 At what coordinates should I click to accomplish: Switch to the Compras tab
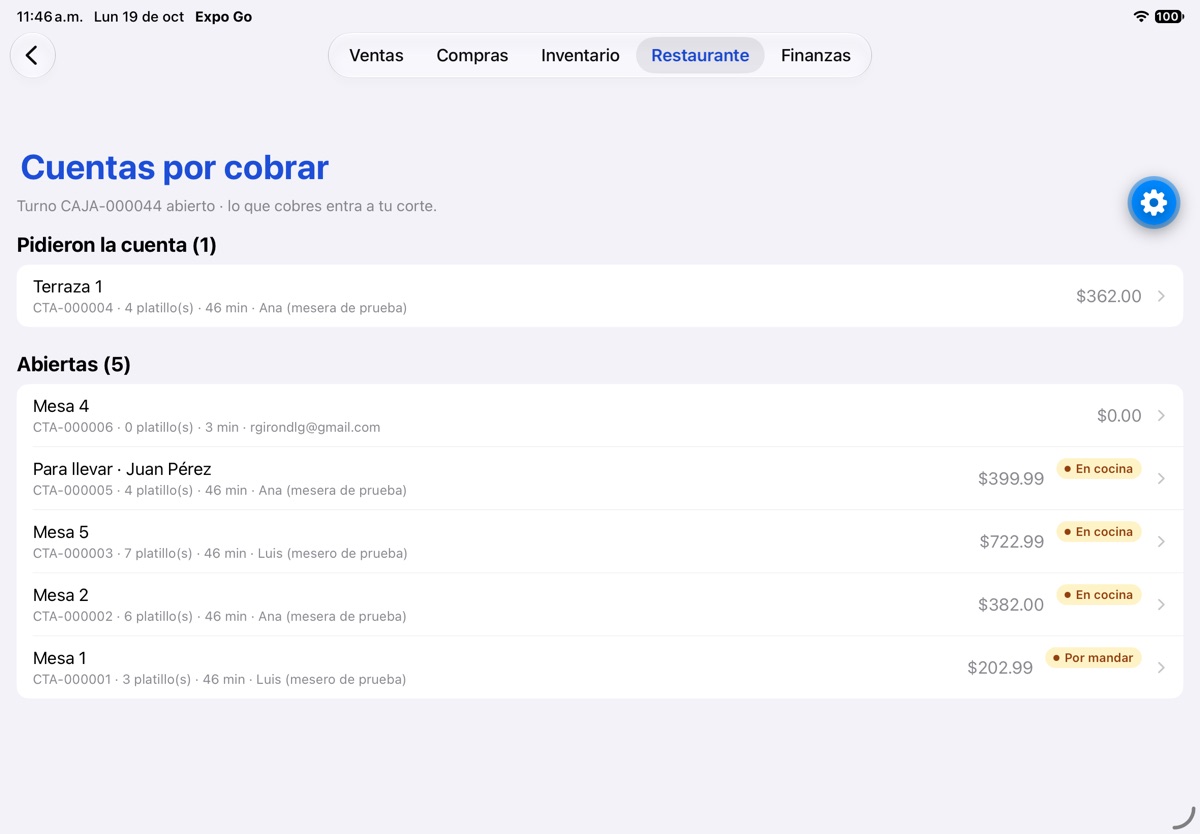click(x=472, y=55)
